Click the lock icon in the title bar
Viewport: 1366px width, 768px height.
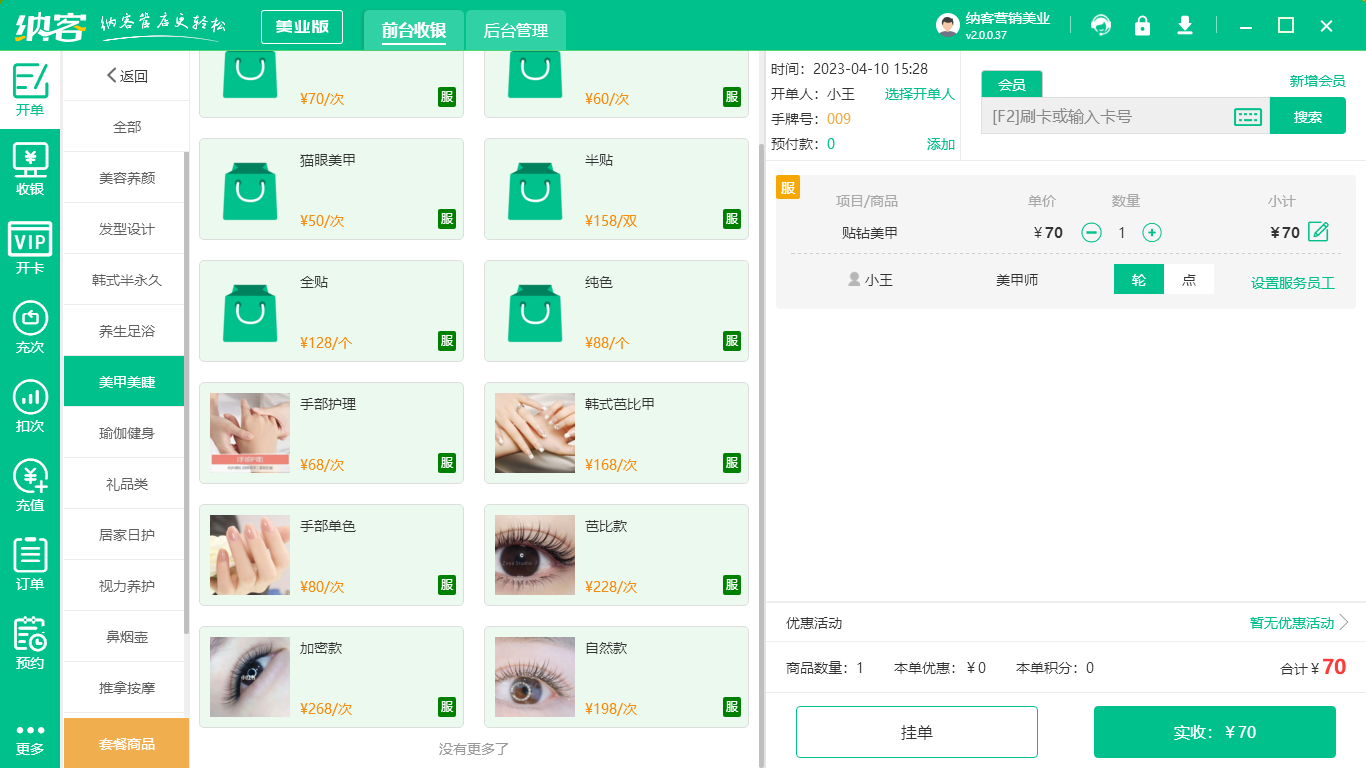pyautogui.click(x=1142, y=25)
